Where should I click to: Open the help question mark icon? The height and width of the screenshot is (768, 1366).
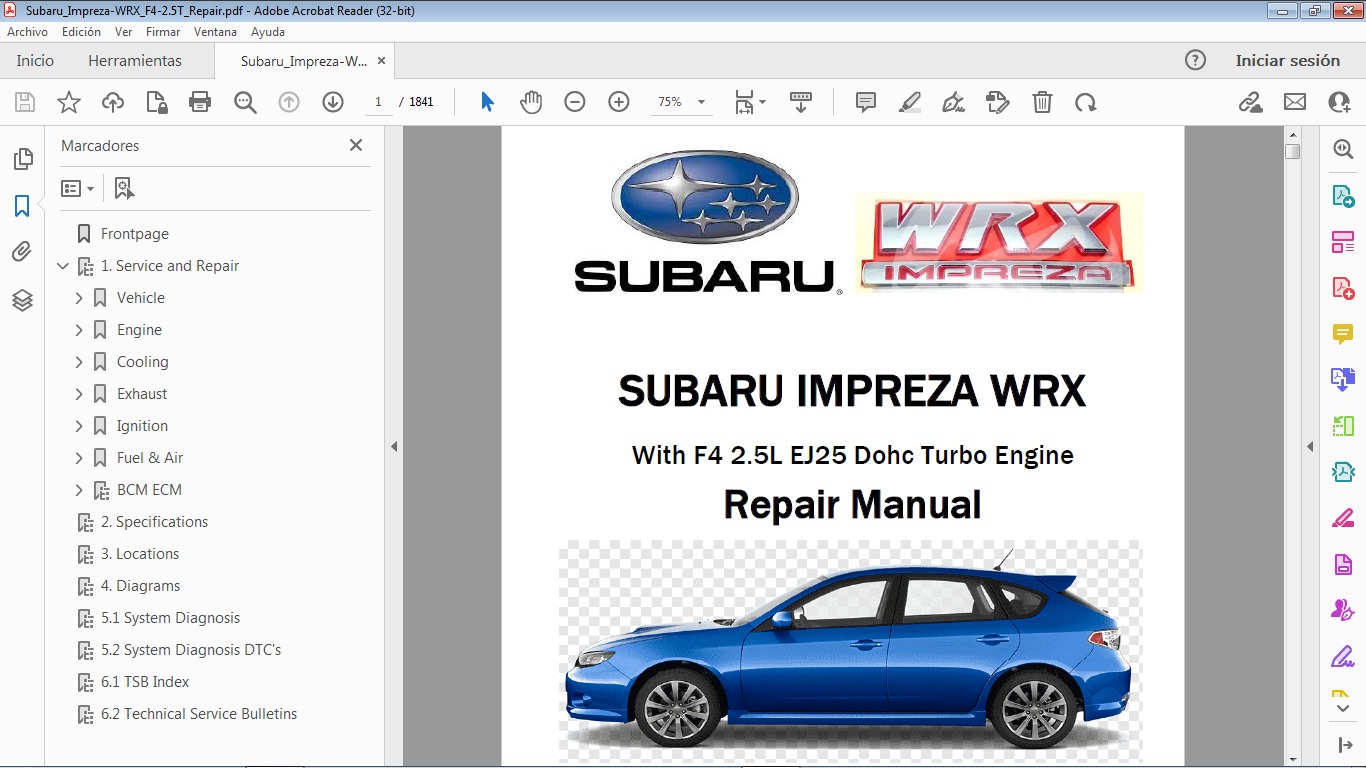1195,61
